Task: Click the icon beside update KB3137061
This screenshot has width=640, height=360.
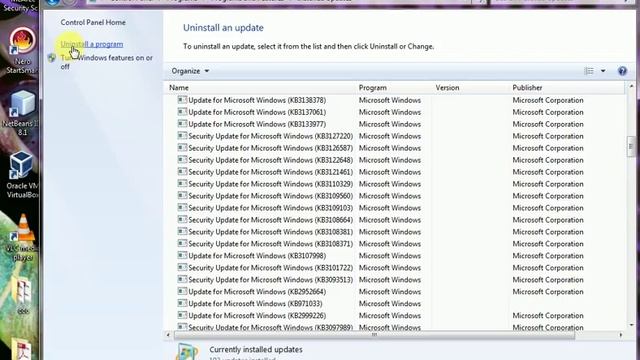Action: pos(182,111)
